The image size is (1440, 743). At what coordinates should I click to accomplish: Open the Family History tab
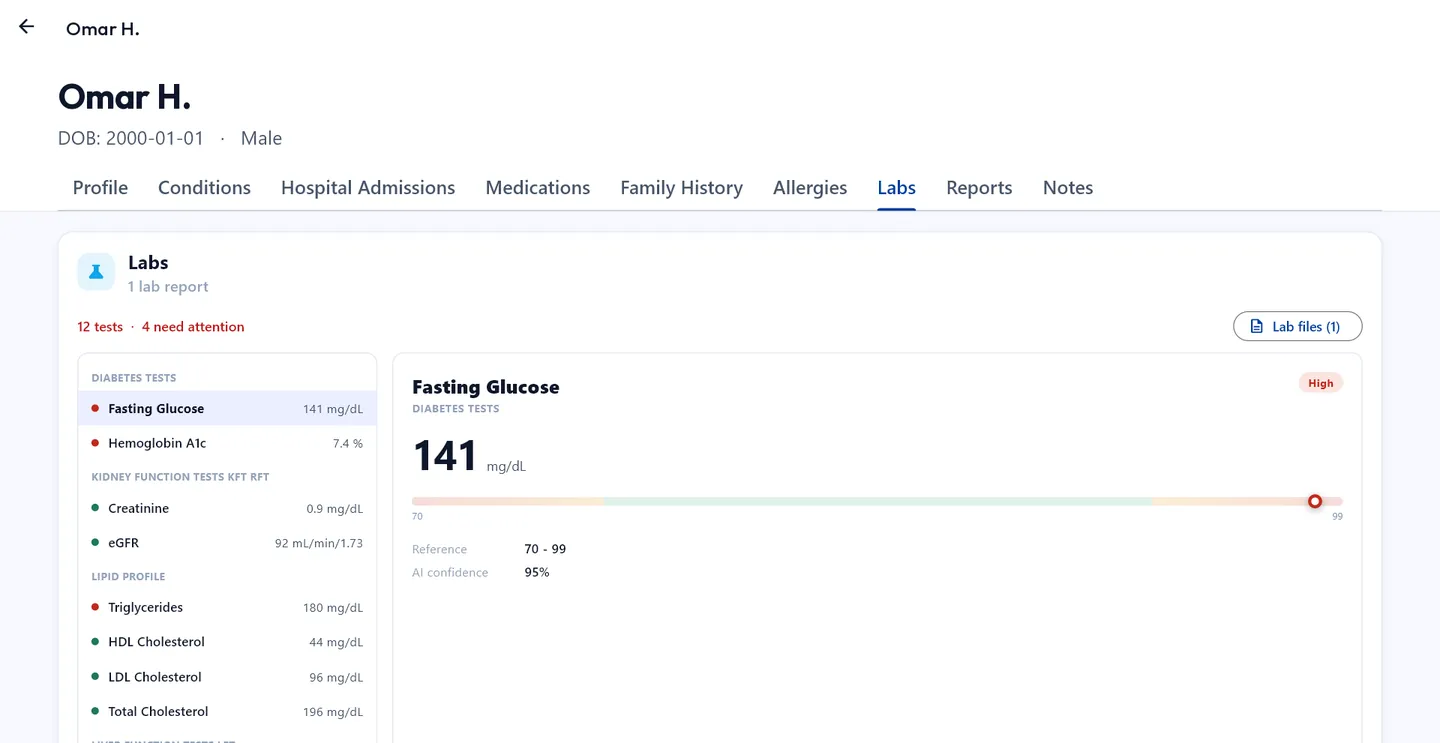[681, 188]
